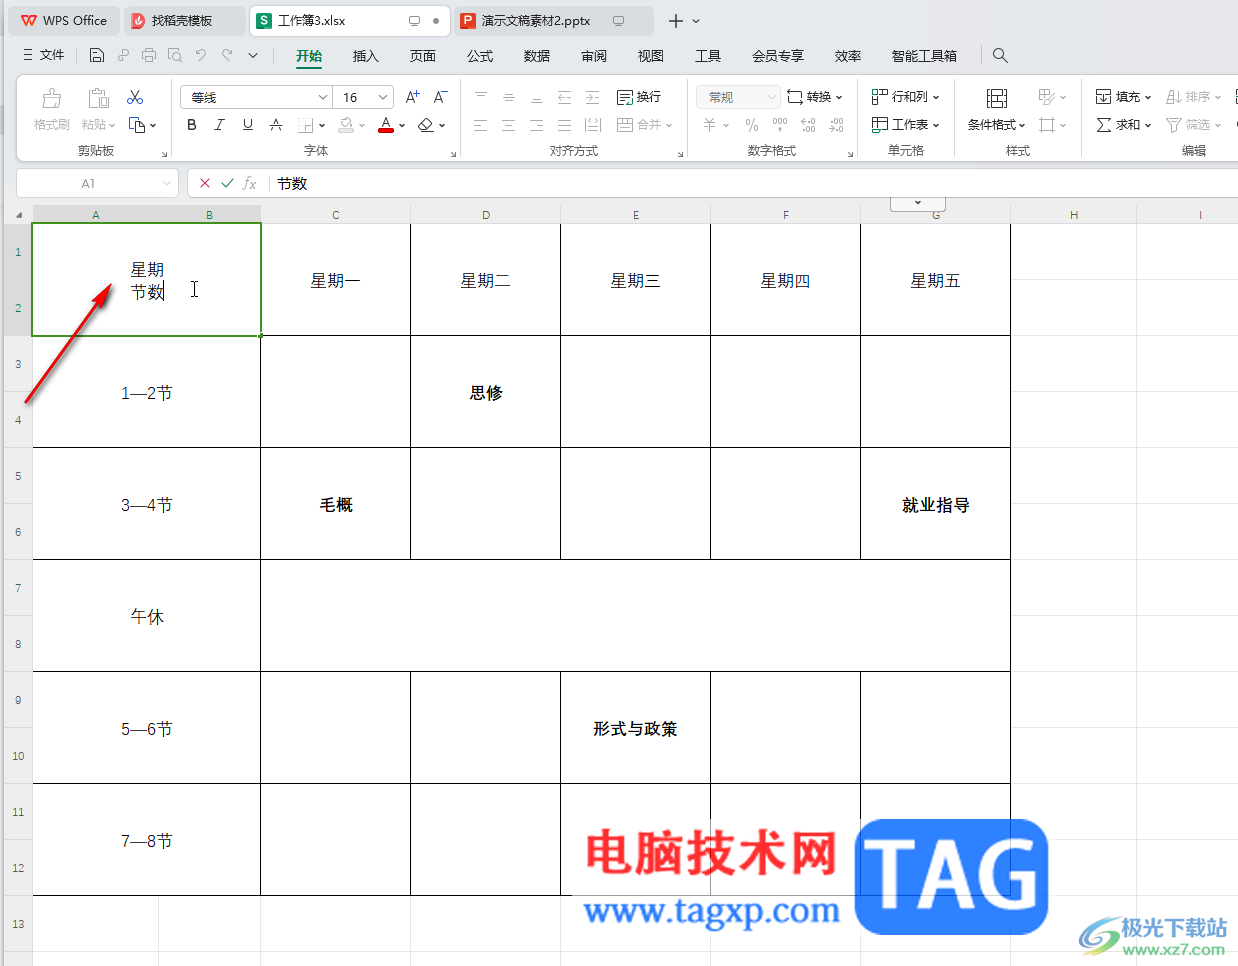Image resolution: width=1238 pixels, height=966 pixels.
Task: Click the Save icon in quick access bar
Action: [97, 55]
